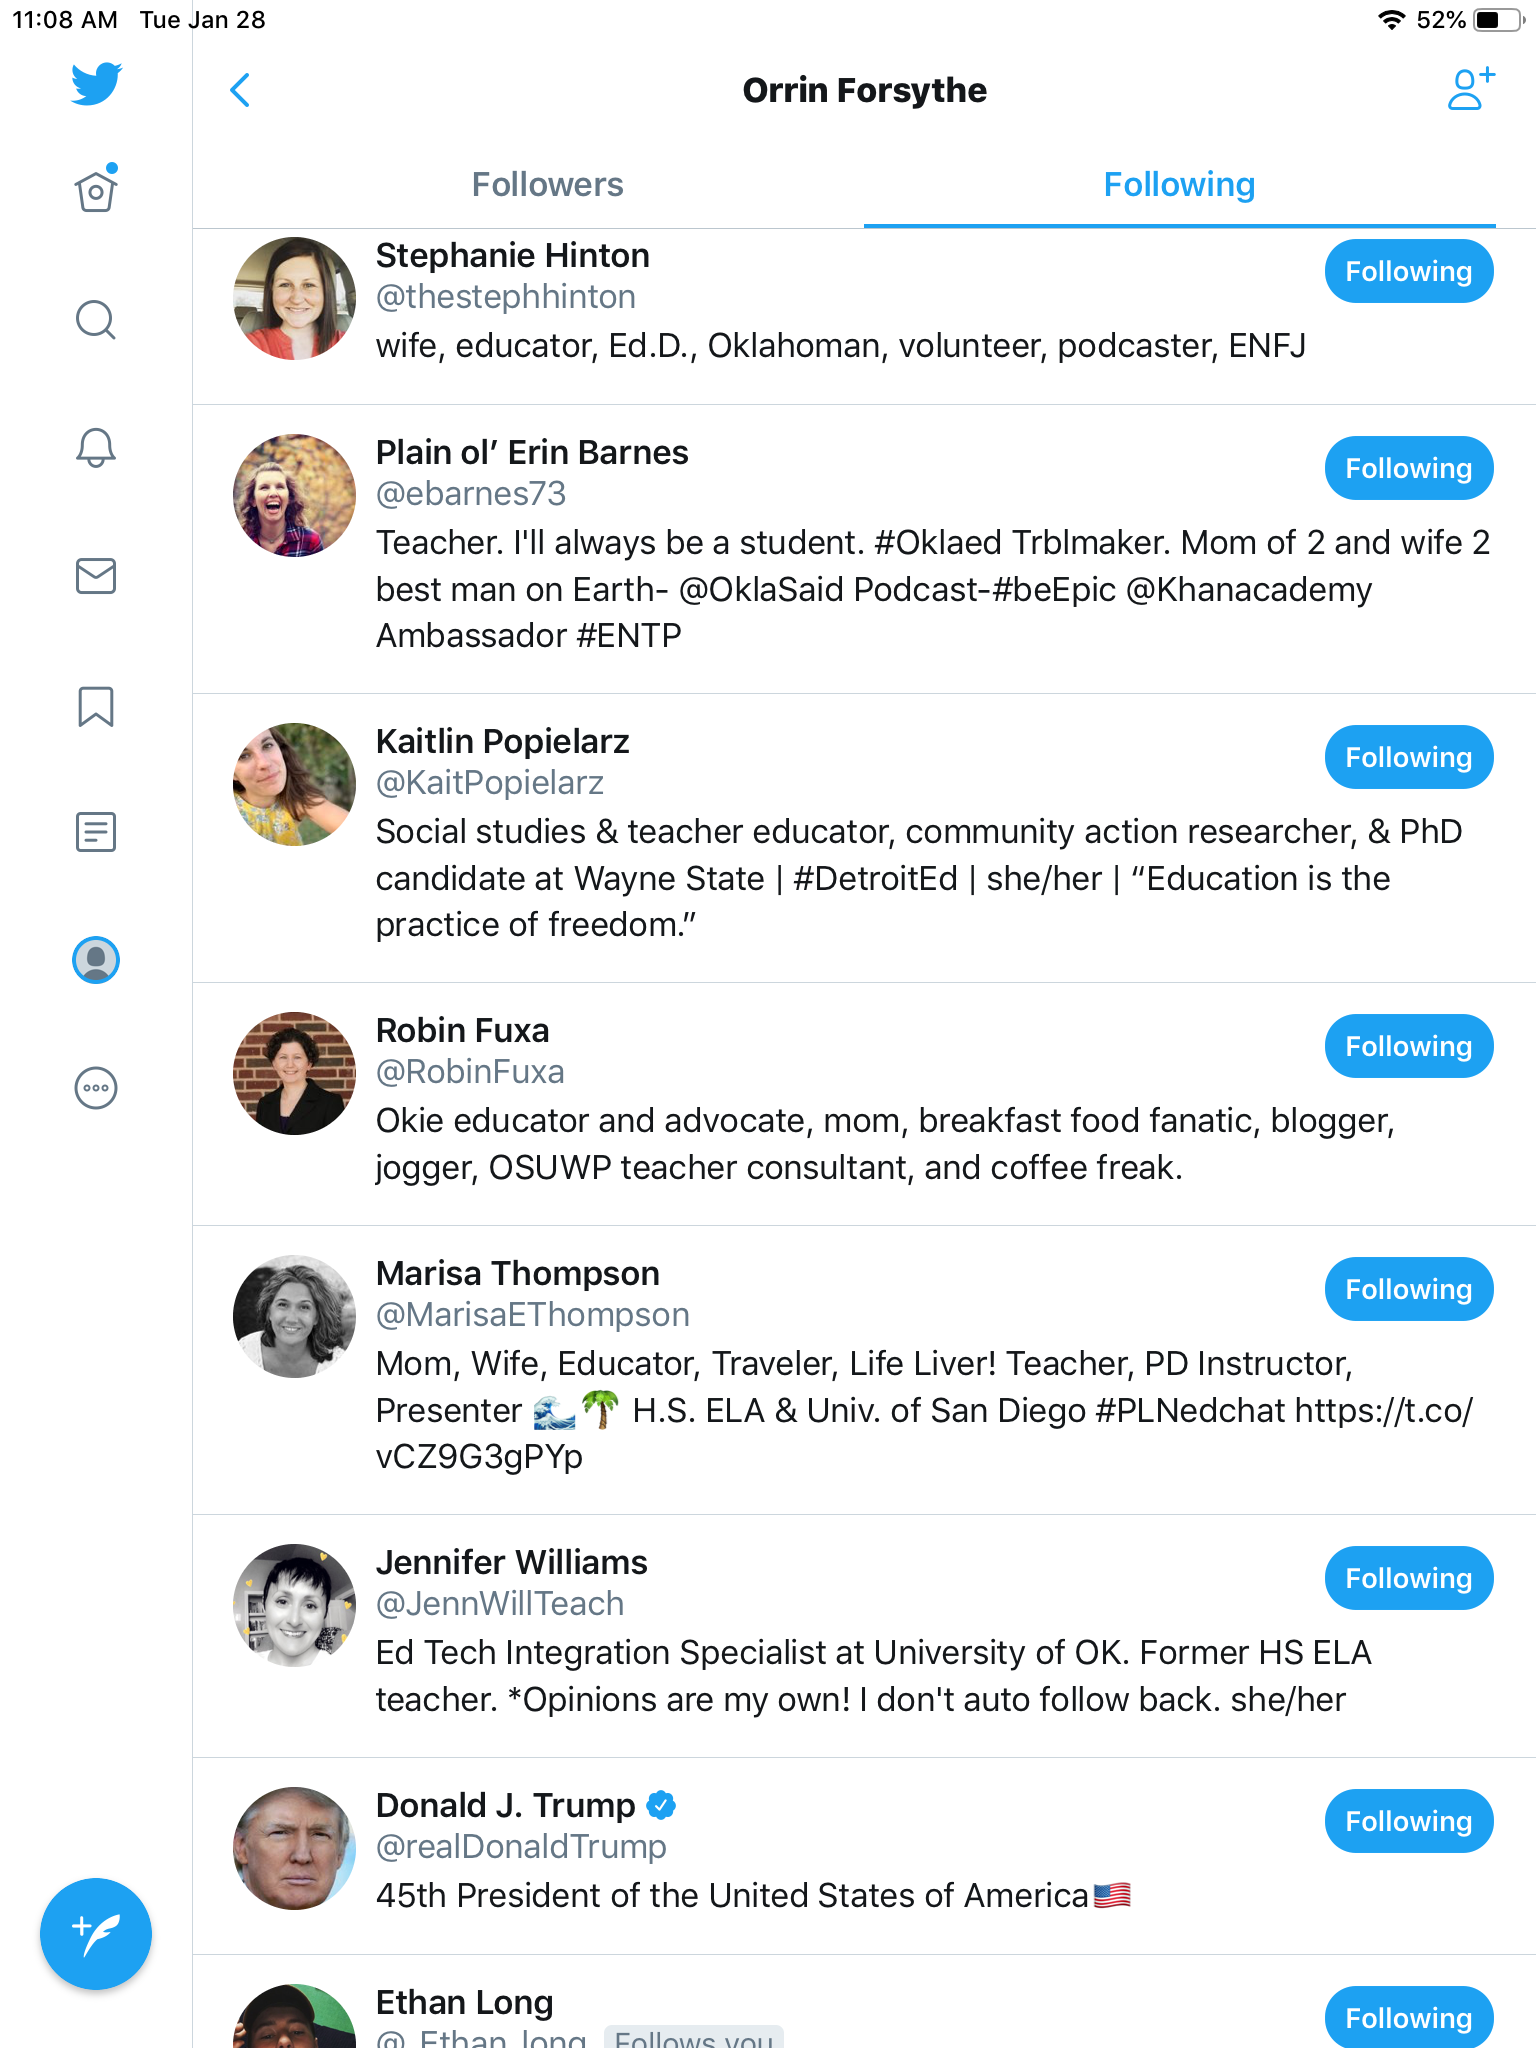Viewport: 1536px width, 2048px height.
Task: Open the @OklaSaid mention link
Action: click(x=761, y=590)
